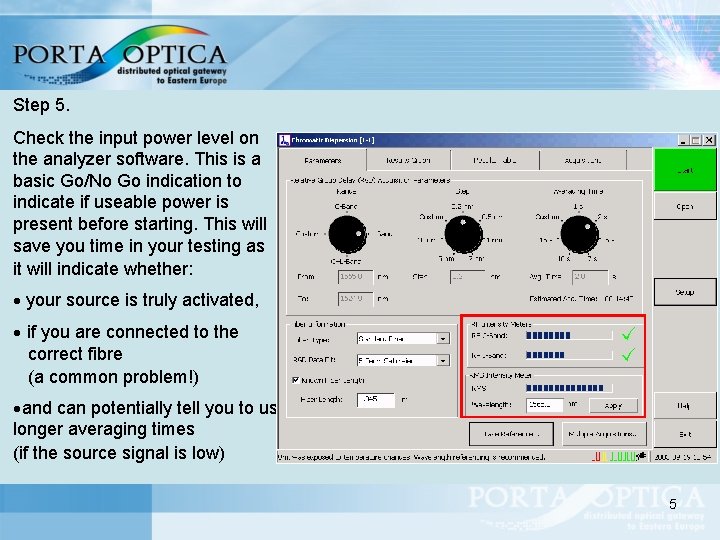This screenshot has width=720, height=540.
Task: Click the RF C-Band intensity meter bar
Action: [x=569, y=336]
